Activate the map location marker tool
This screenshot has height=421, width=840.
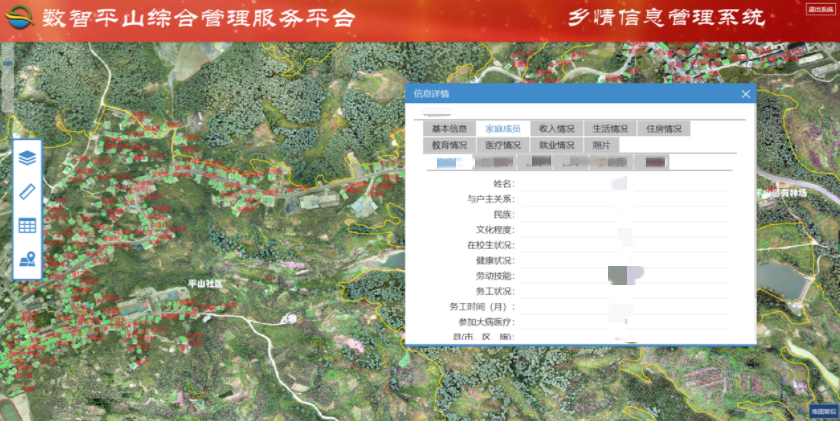pyautogui.click(x=27, y=259)
